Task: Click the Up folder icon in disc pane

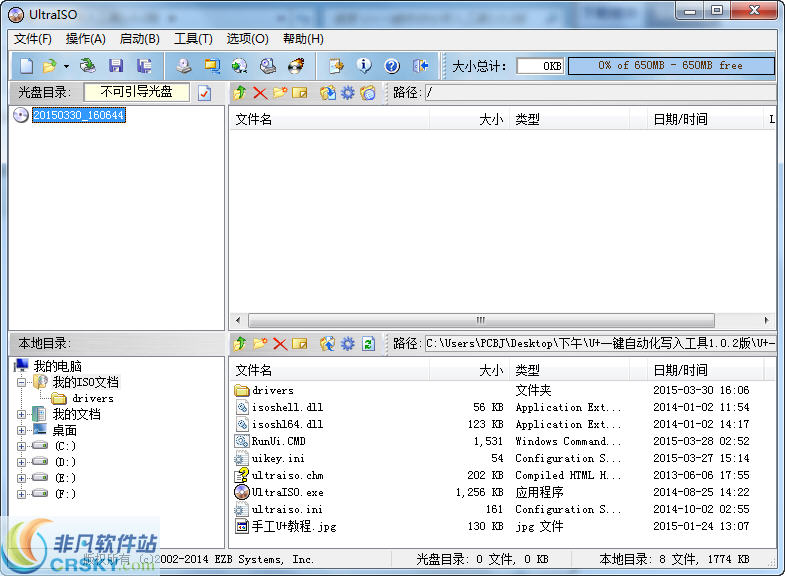Action: pyautogui.click(x=240, y=93)
